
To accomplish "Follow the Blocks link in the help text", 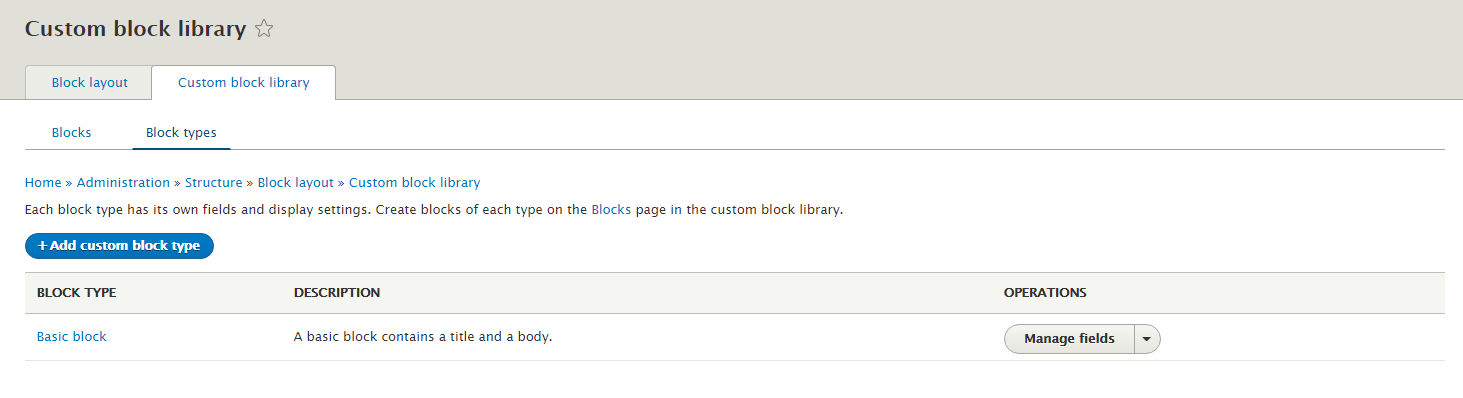I will 611,211.
